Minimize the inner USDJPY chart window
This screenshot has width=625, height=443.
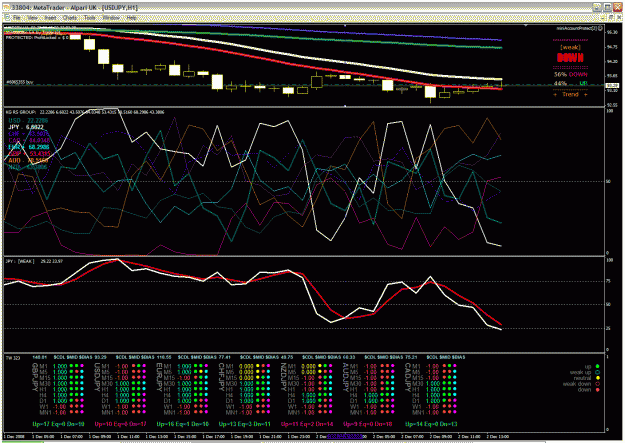pos(604,18)
